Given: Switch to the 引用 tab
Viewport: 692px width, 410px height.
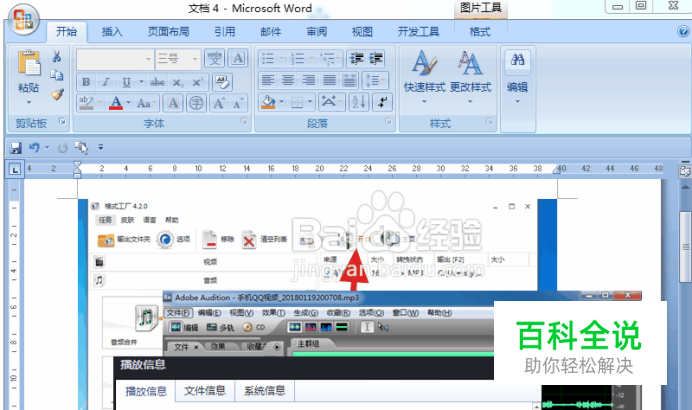Looking at the screenshot, I should click(x=225, y=32).
